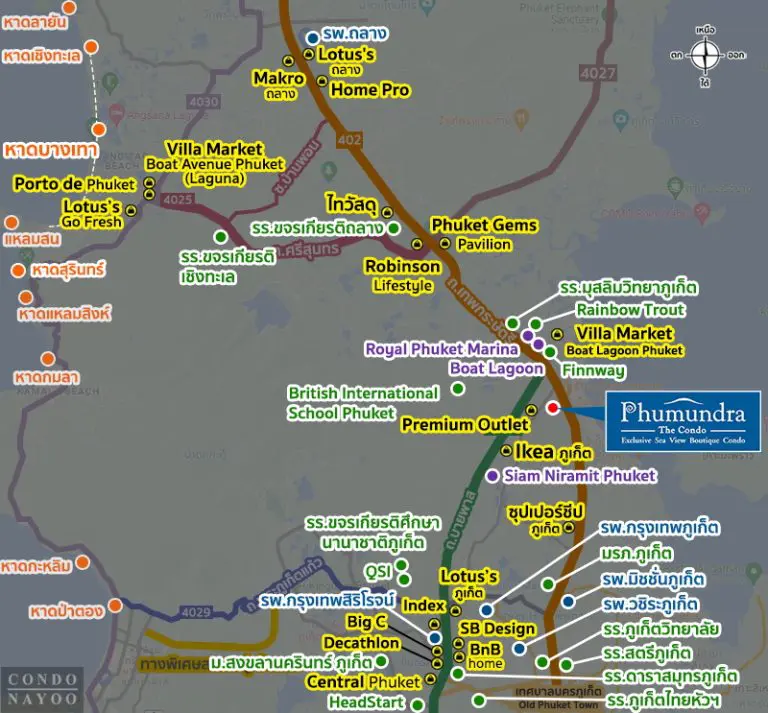Viewport: 768px width, 713px height.
Task: Select the orange marker beside หาดกะหลิม
Action: pyautogui.click(x=82, y=562)
